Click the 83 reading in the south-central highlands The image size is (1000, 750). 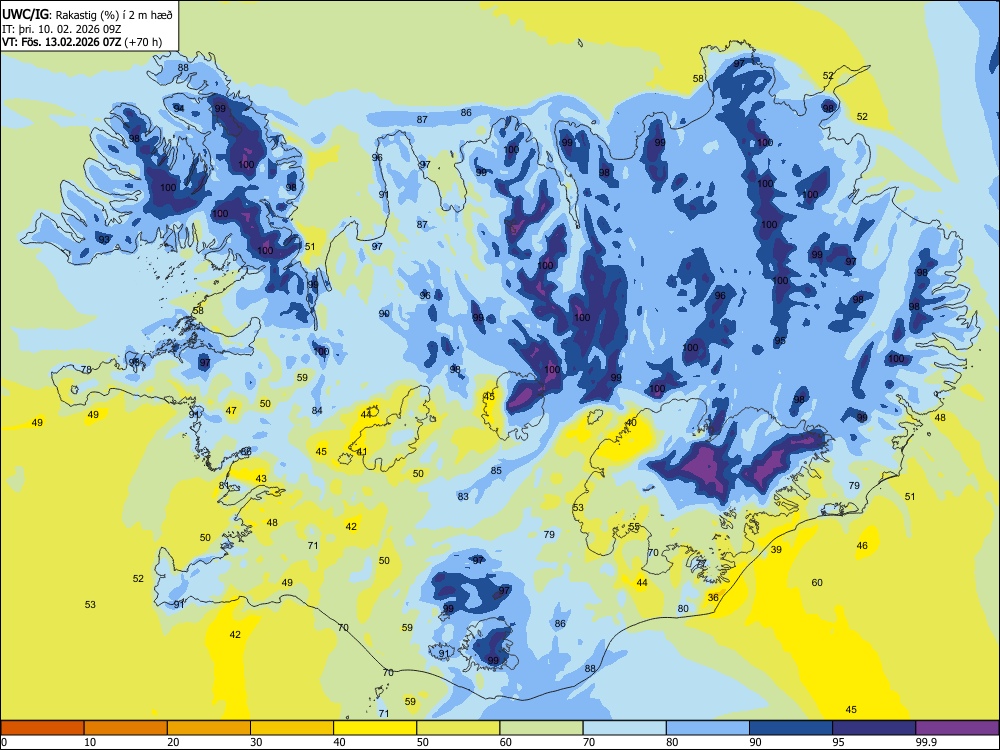point(463,497)
